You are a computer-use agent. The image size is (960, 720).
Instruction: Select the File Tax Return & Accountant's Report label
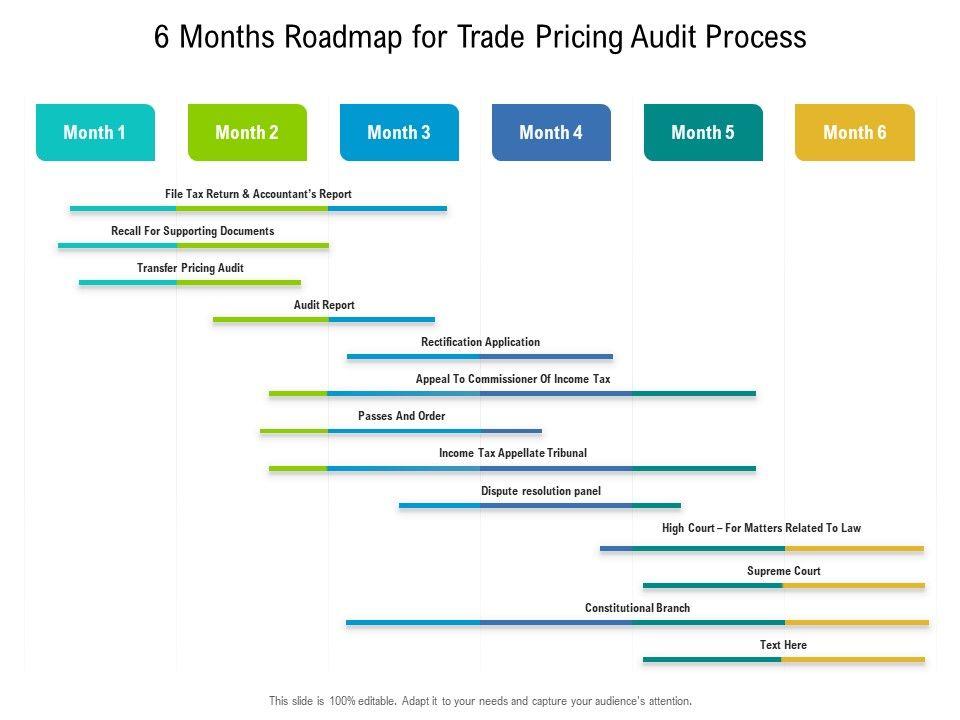[258, 194]
